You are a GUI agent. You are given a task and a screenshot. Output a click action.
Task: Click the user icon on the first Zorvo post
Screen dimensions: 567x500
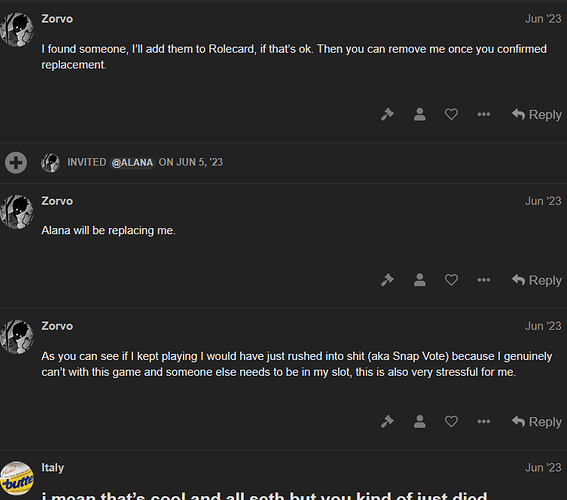pos(419,115)
